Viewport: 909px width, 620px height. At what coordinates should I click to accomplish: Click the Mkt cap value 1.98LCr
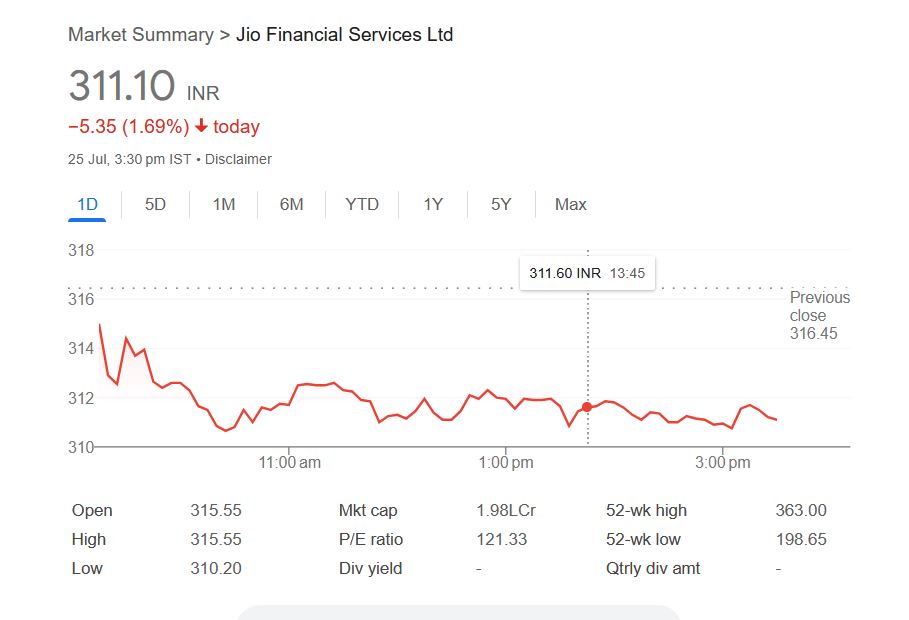[506, 510]
